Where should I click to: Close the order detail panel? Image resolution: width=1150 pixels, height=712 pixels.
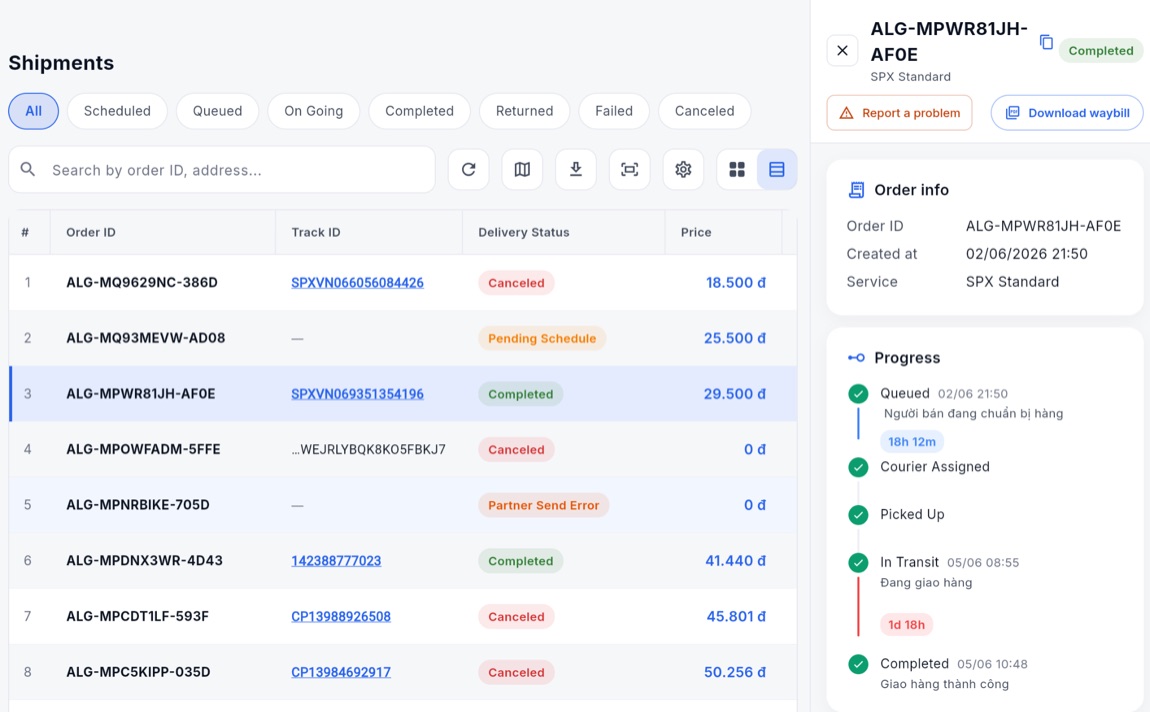843,51
